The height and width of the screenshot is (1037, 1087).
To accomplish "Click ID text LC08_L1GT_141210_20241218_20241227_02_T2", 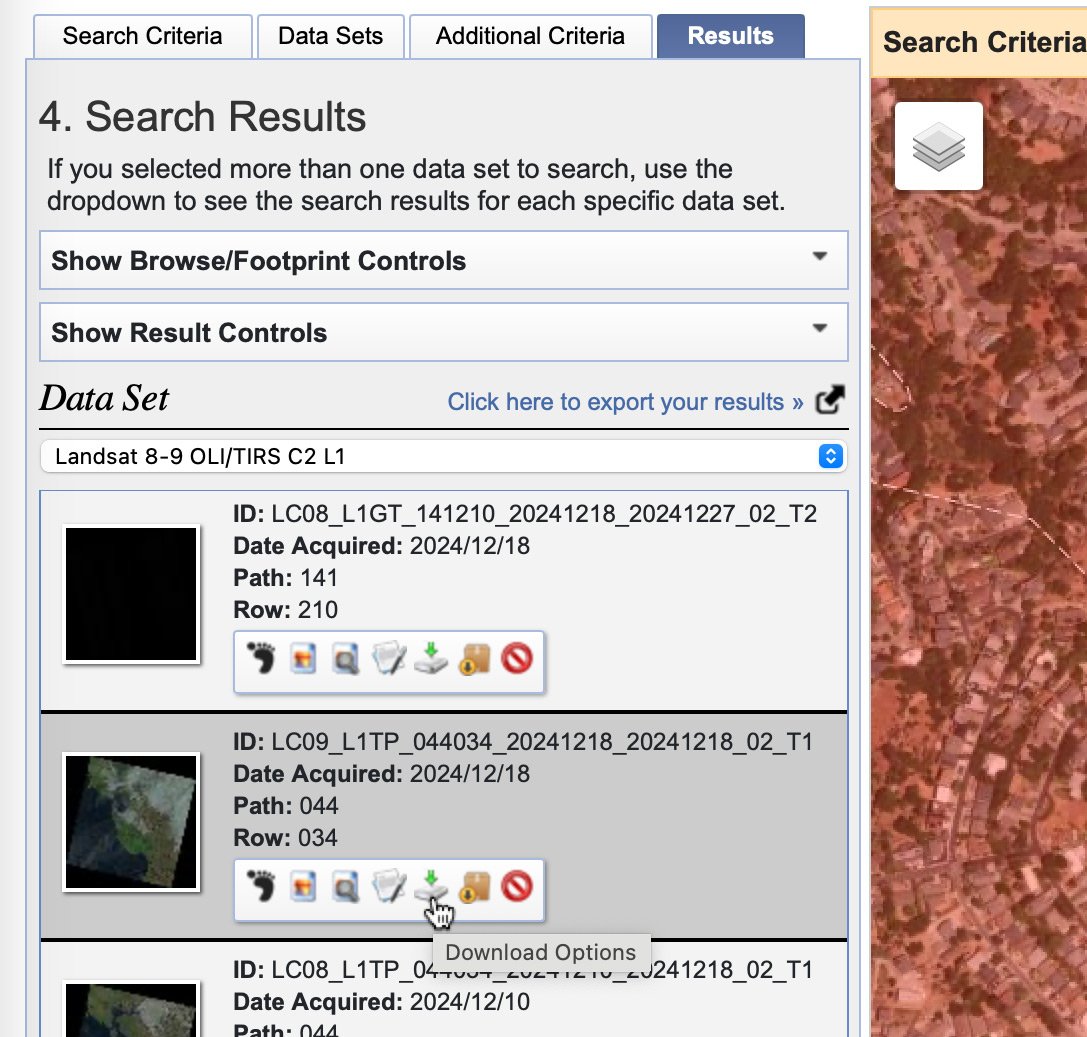I will pos(544,514).
